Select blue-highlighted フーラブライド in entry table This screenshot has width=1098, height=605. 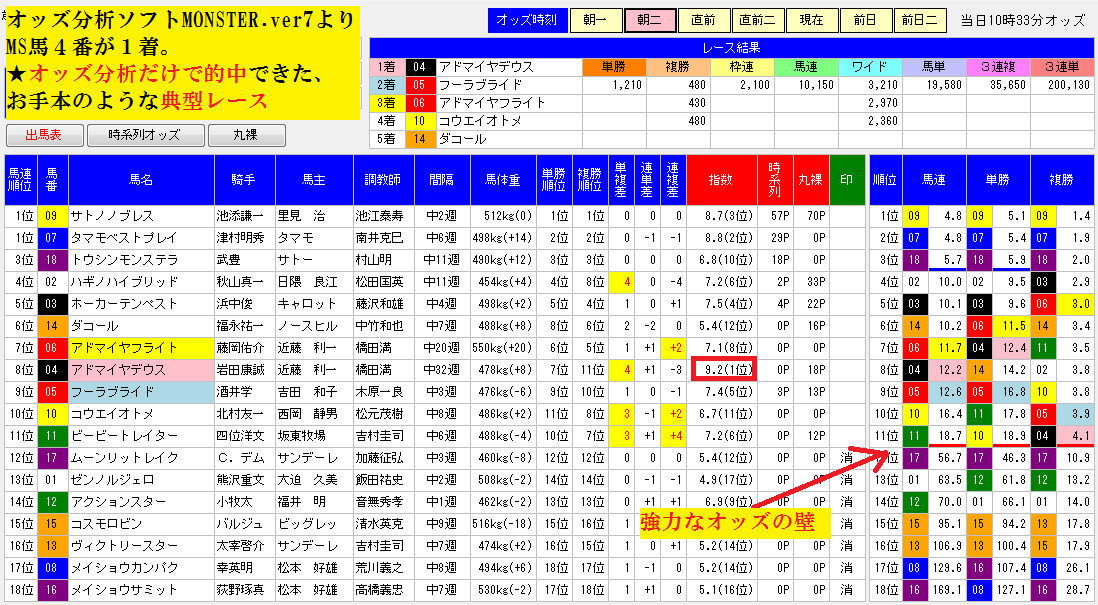point(141,392)
